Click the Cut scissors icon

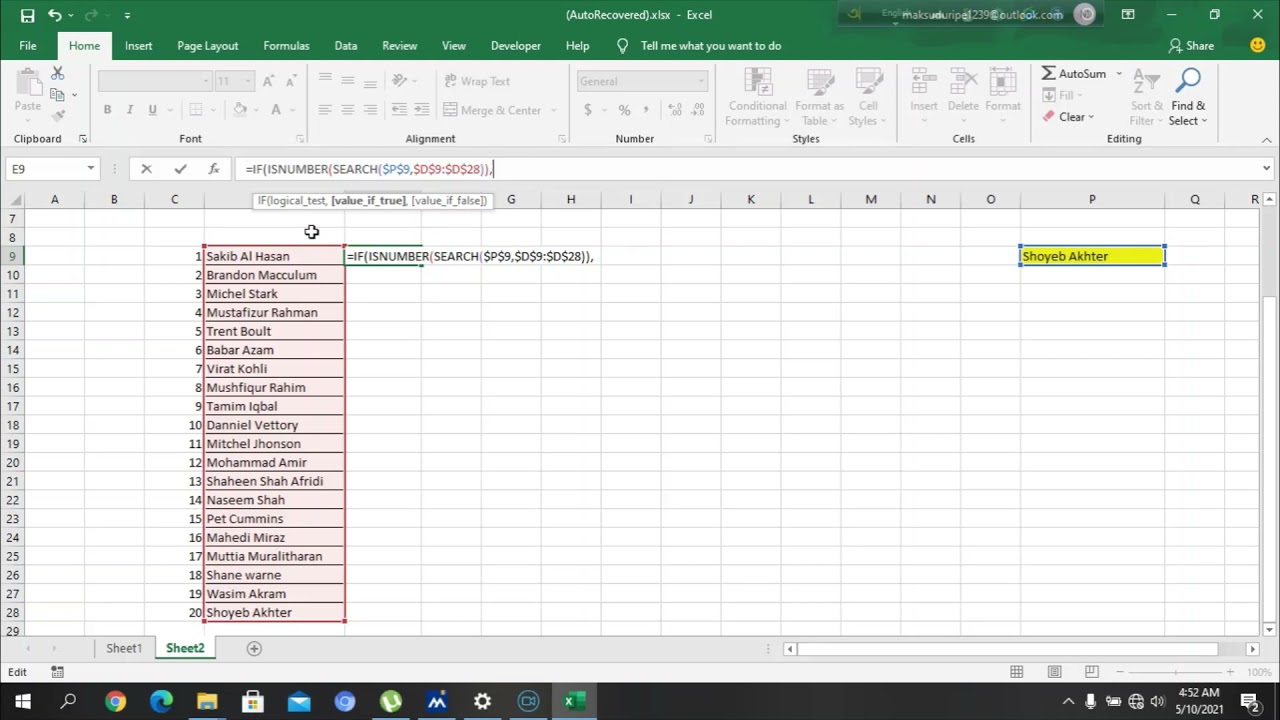click(x=58, y=74)
